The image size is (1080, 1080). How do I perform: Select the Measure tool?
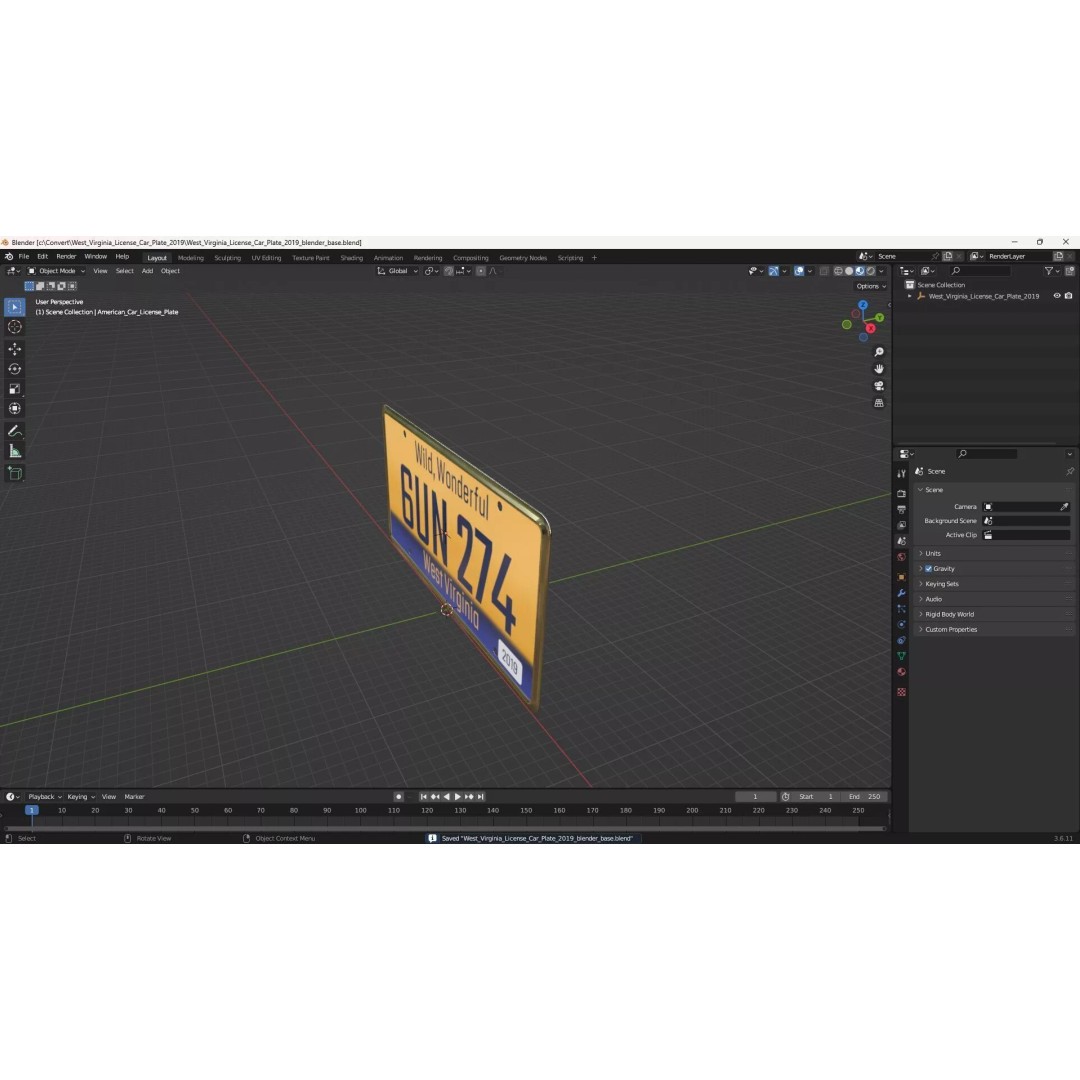14,451
